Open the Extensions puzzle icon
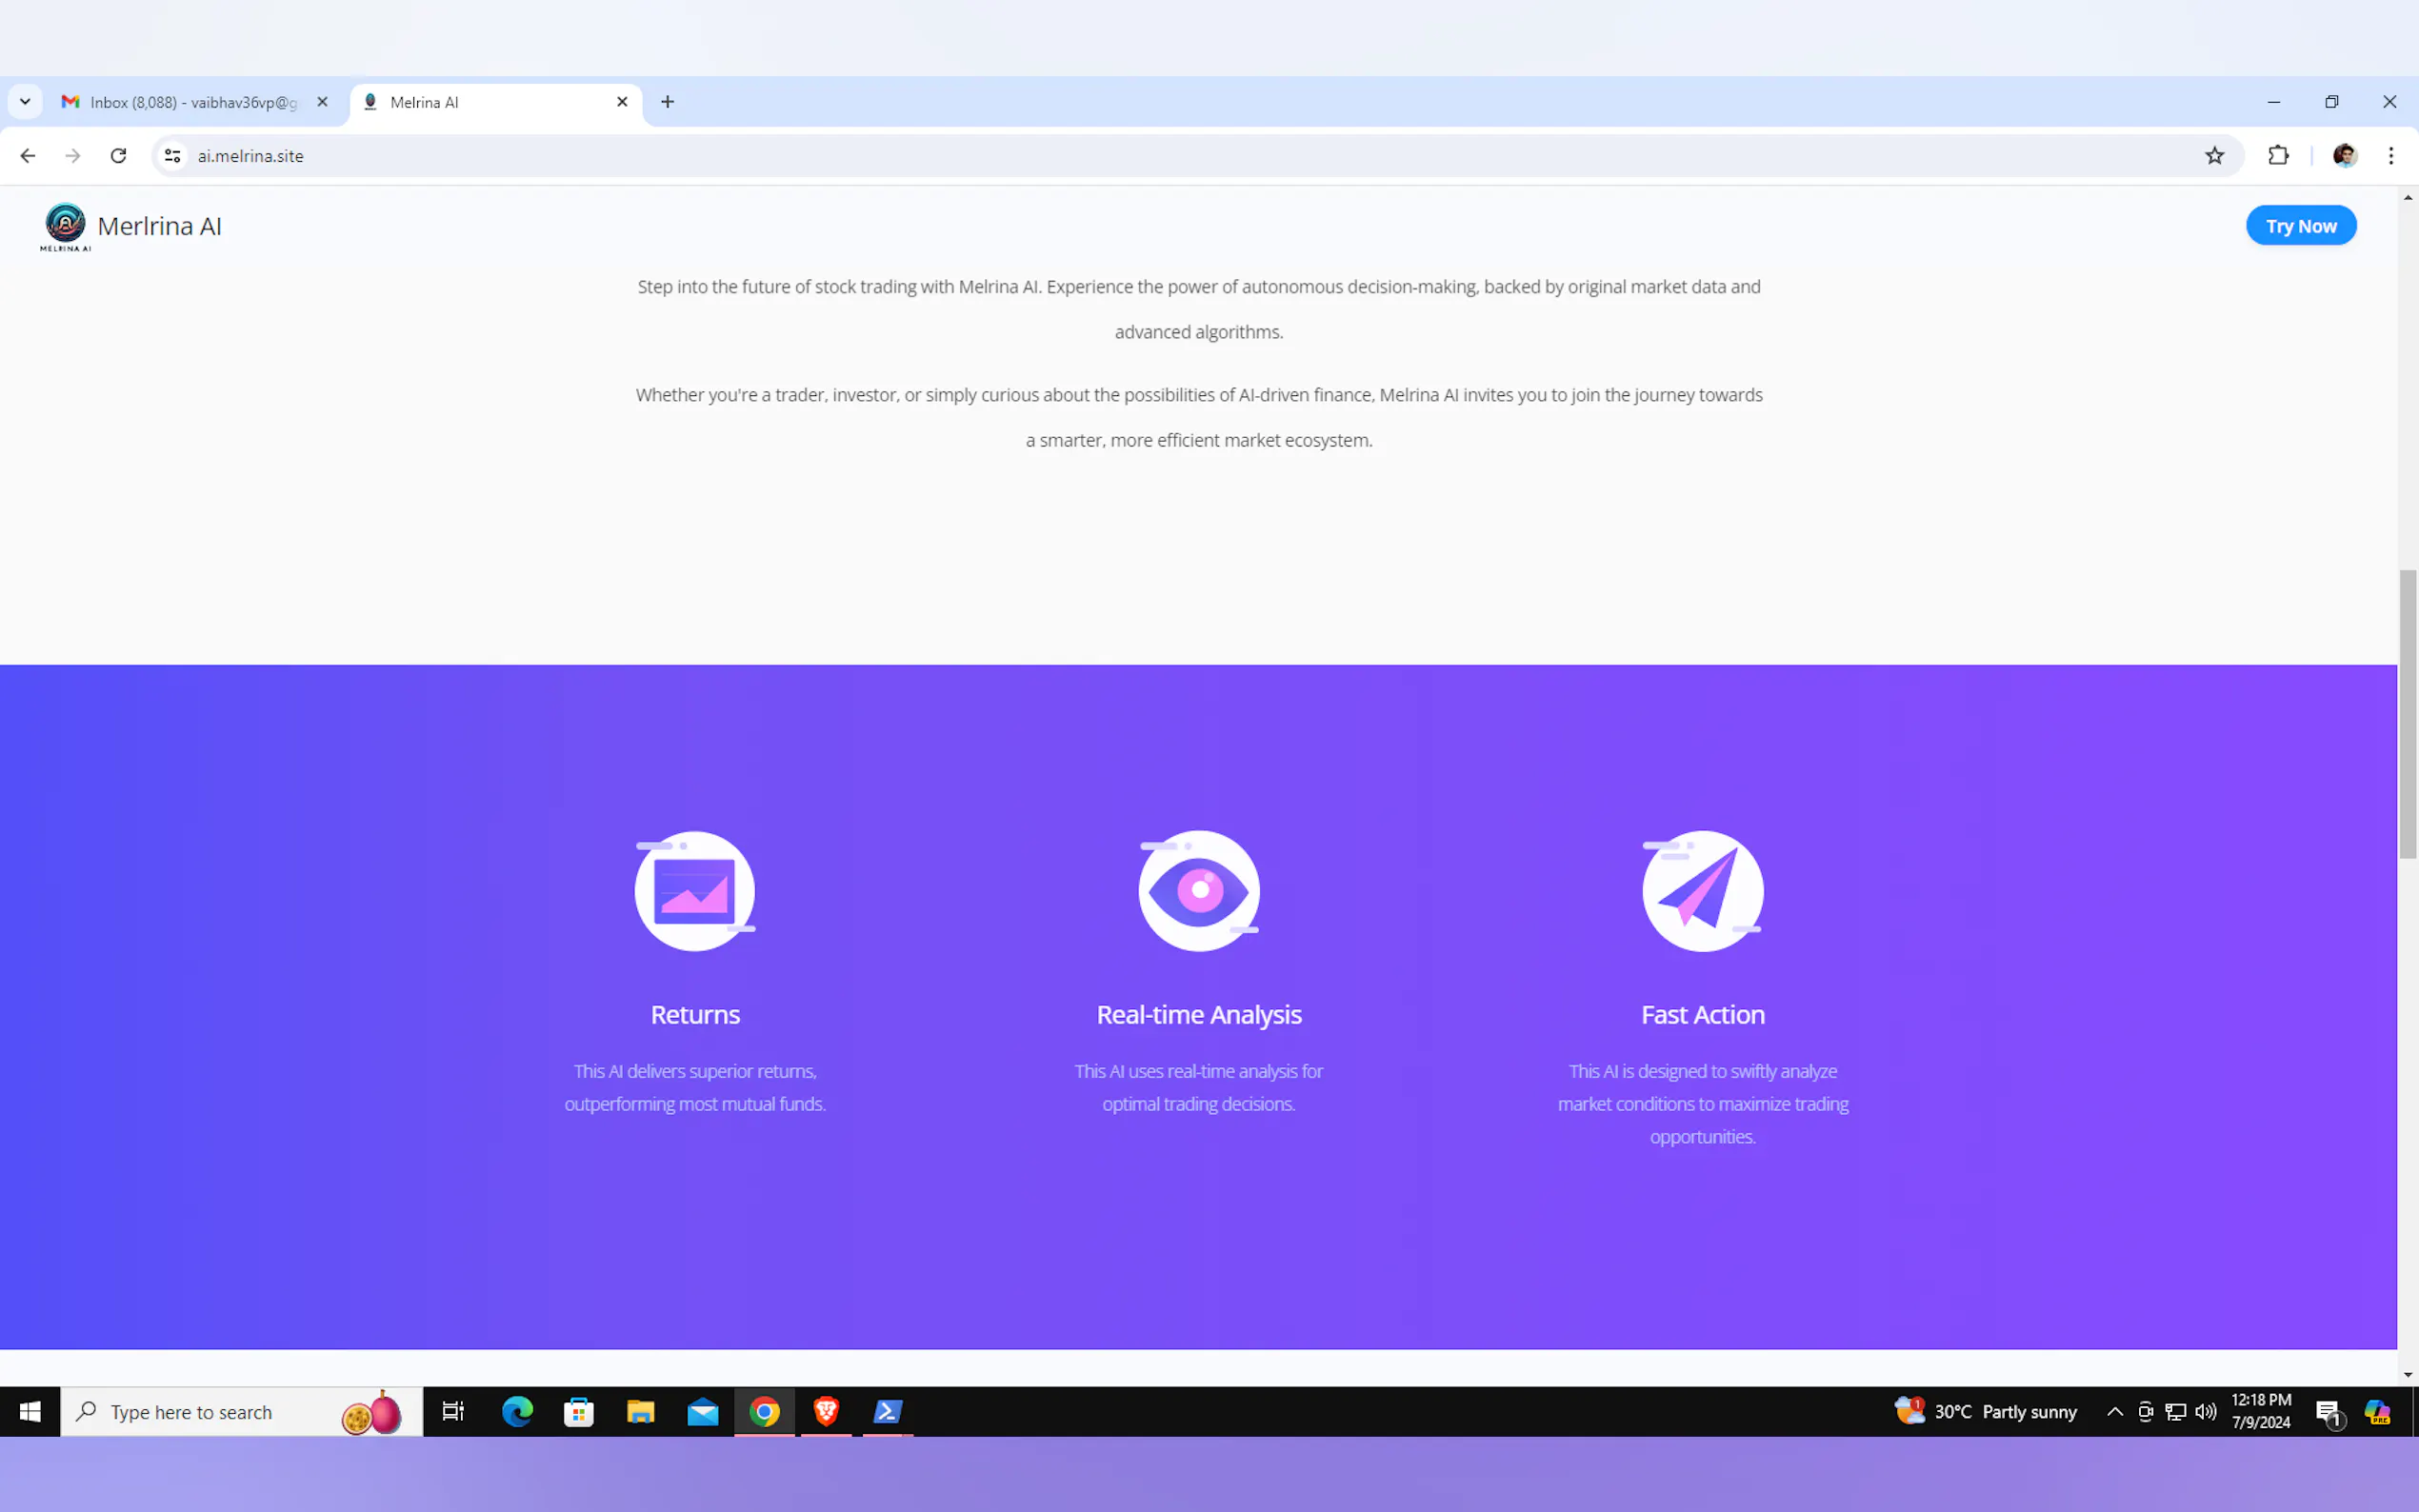Viewport: 2419px width, 1512px height. [x=2278, y=156]
